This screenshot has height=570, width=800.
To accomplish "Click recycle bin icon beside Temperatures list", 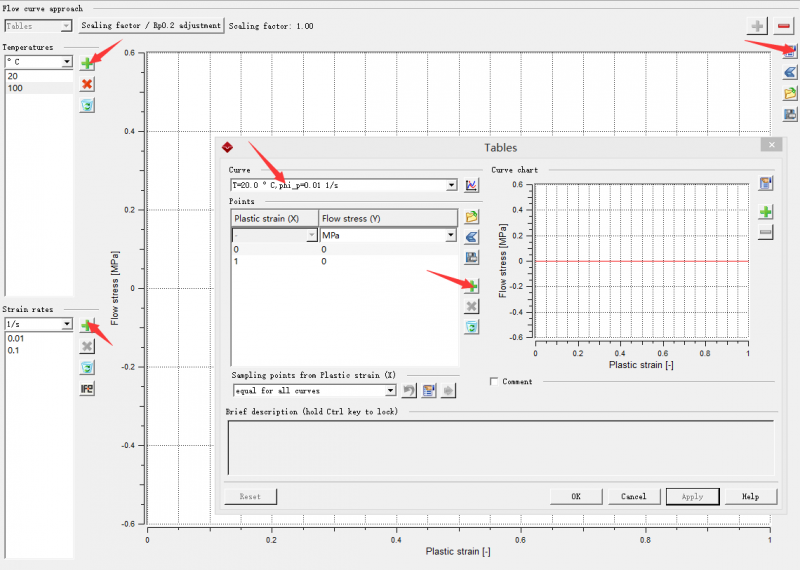I will pos(87,106).
